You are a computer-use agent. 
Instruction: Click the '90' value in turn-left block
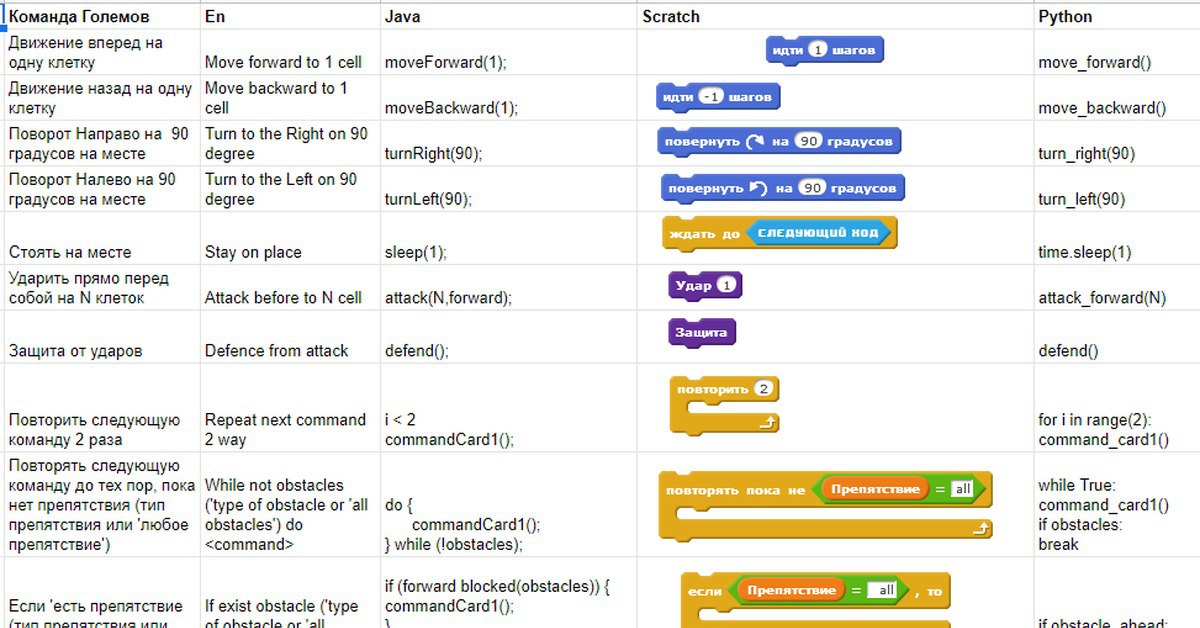[x=813, y=188]
